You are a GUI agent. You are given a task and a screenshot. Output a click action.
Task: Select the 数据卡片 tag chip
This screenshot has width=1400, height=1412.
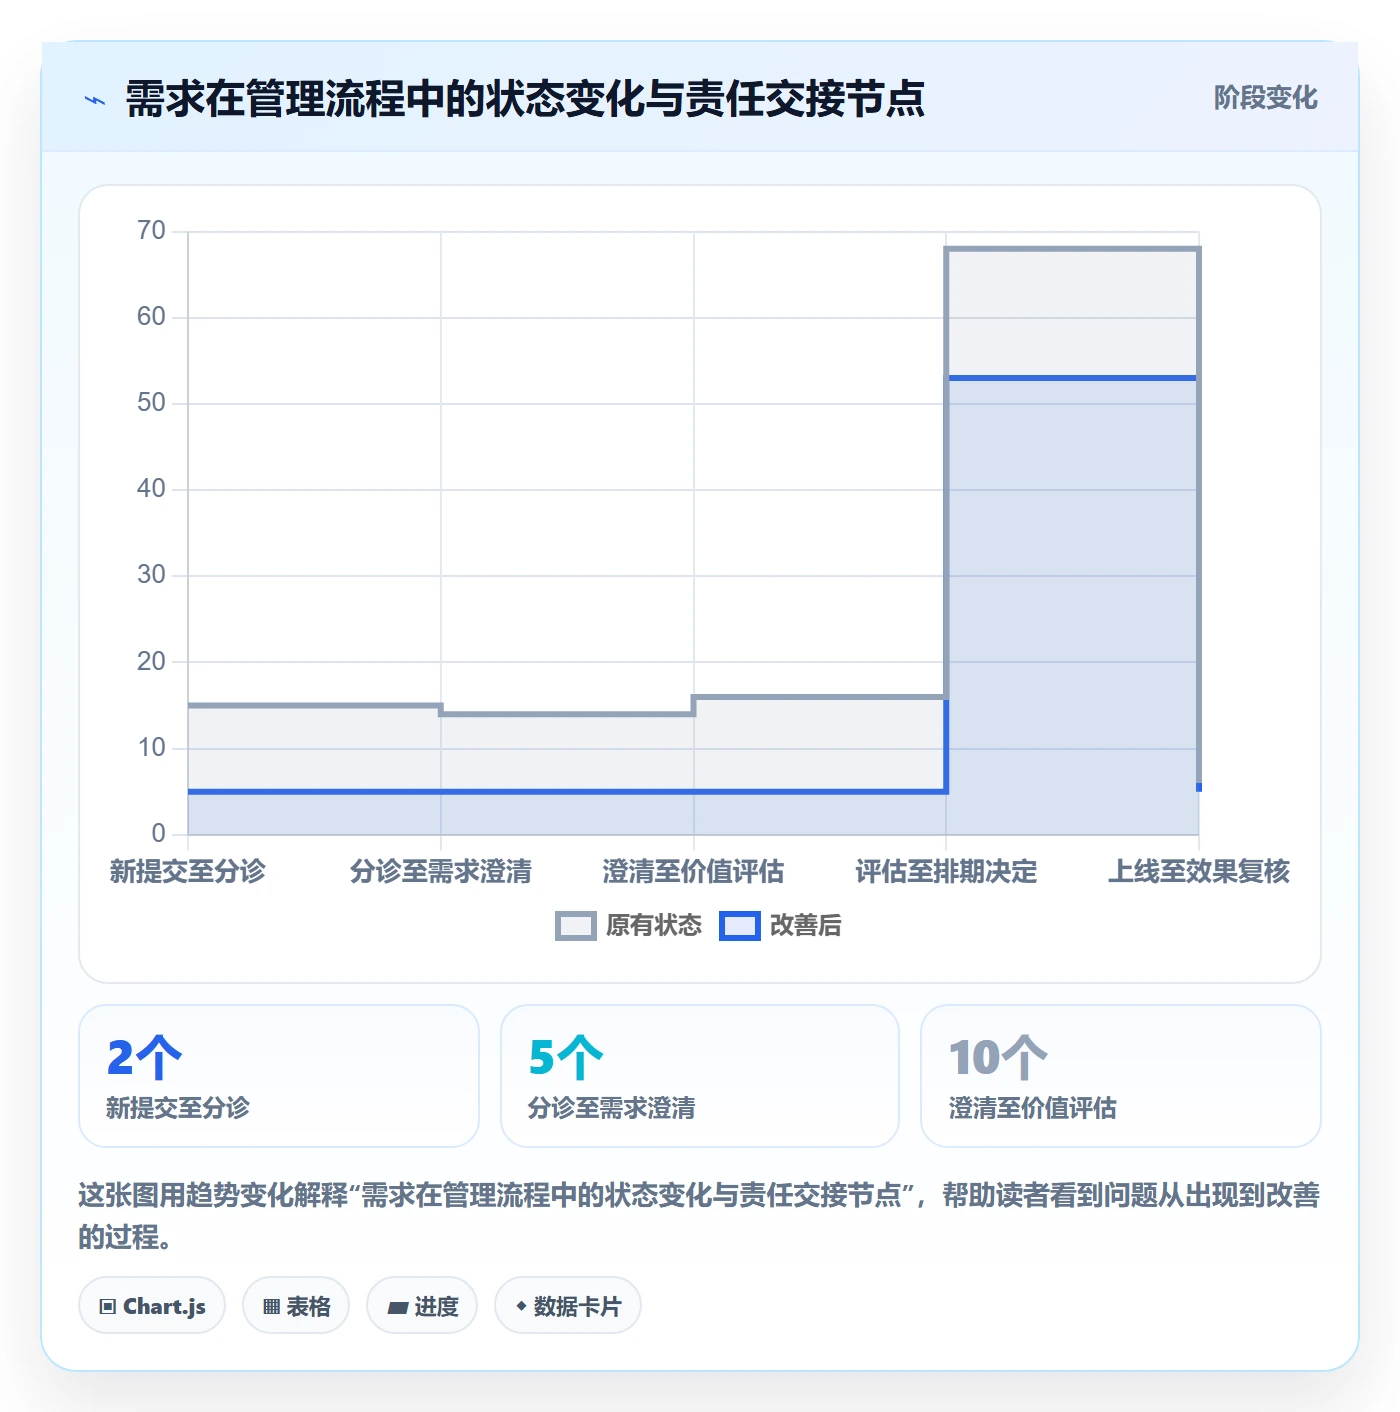(x=568, y=1306)
